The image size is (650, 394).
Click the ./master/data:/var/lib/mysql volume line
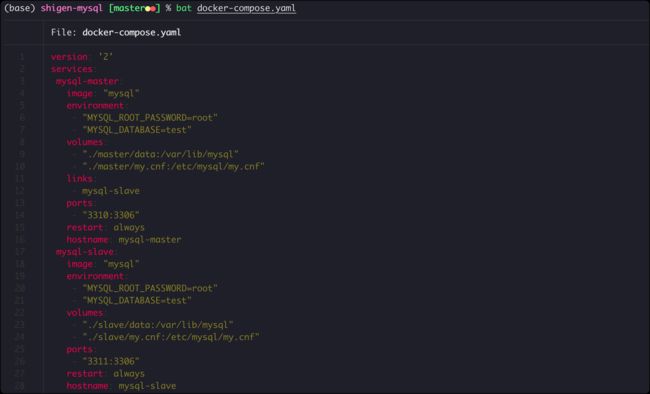click(160, 154)
